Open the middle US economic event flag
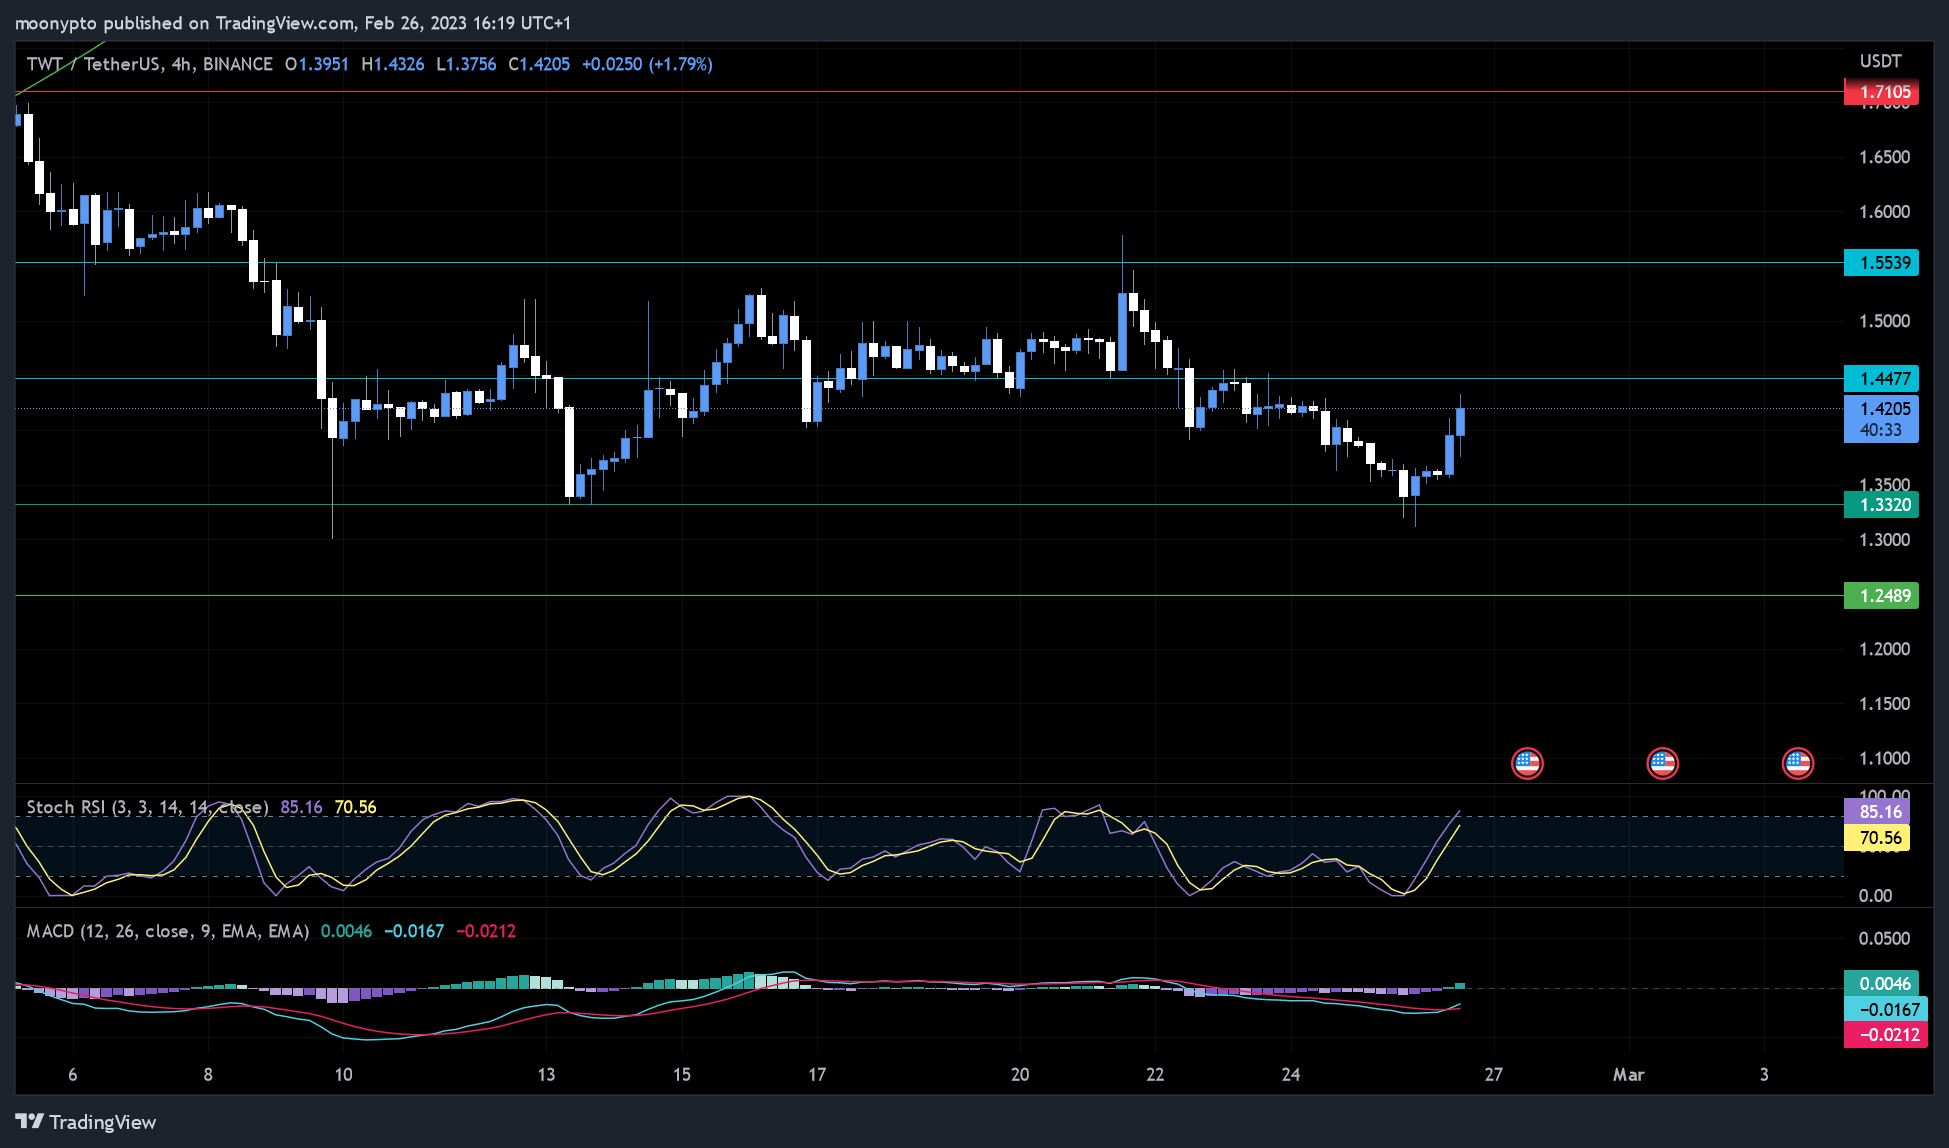Image resolution: width=1949 pixels, height=1148 pixels. pos(1662,763)
